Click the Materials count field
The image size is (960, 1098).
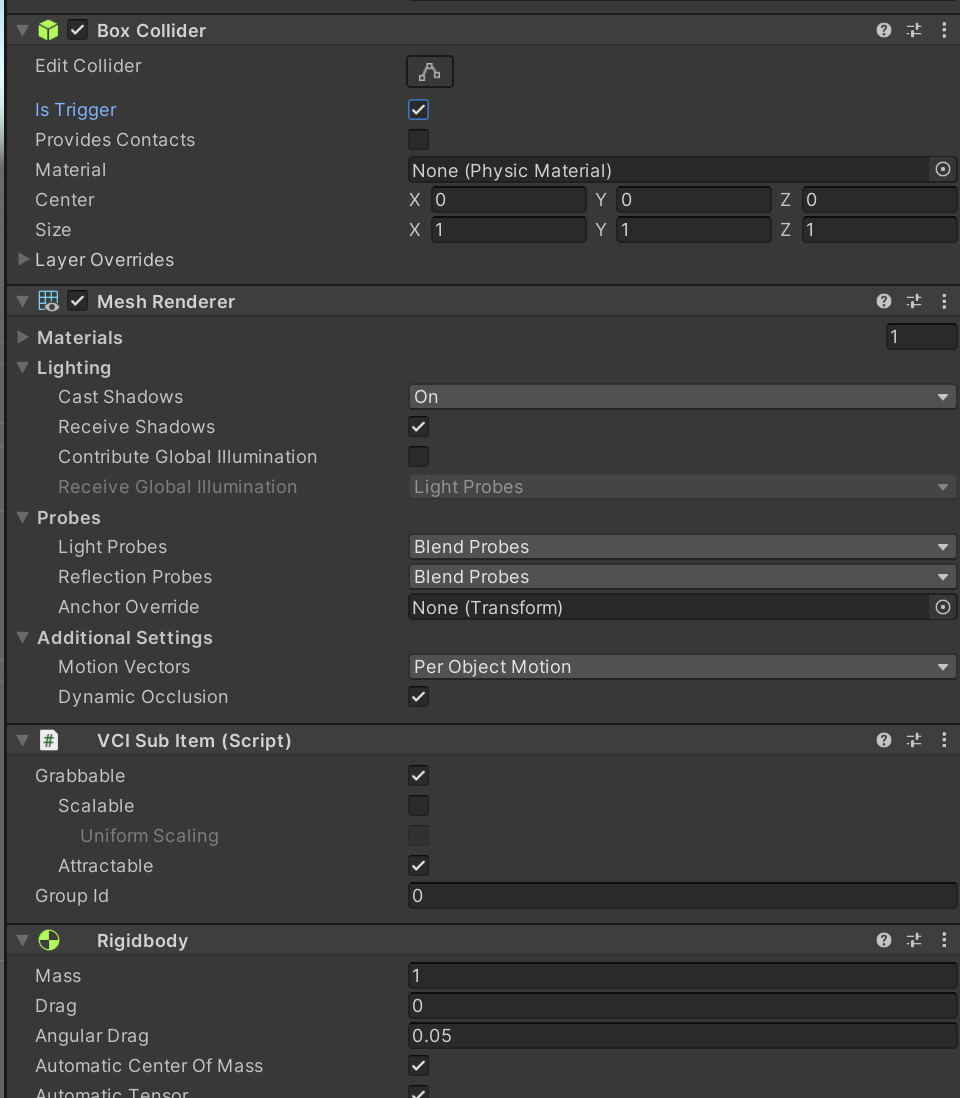(921, 337)
